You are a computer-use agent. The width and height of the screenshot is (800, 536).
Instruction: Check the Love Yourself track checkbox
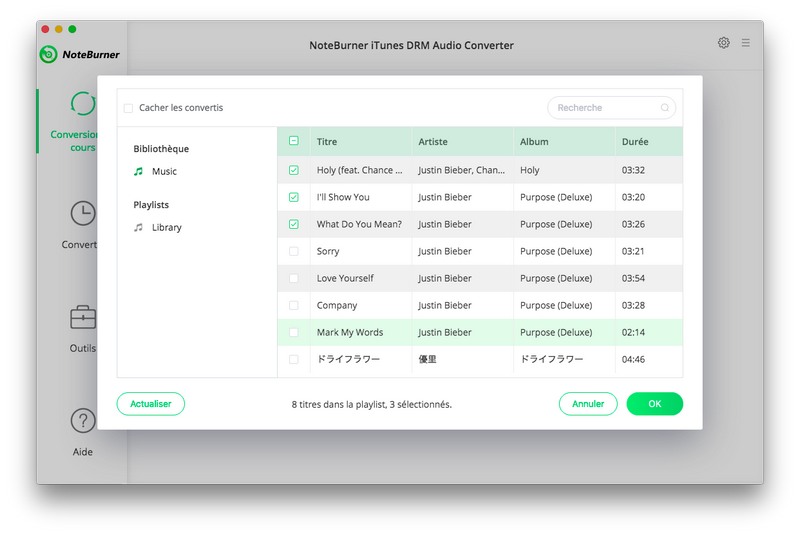294,278
